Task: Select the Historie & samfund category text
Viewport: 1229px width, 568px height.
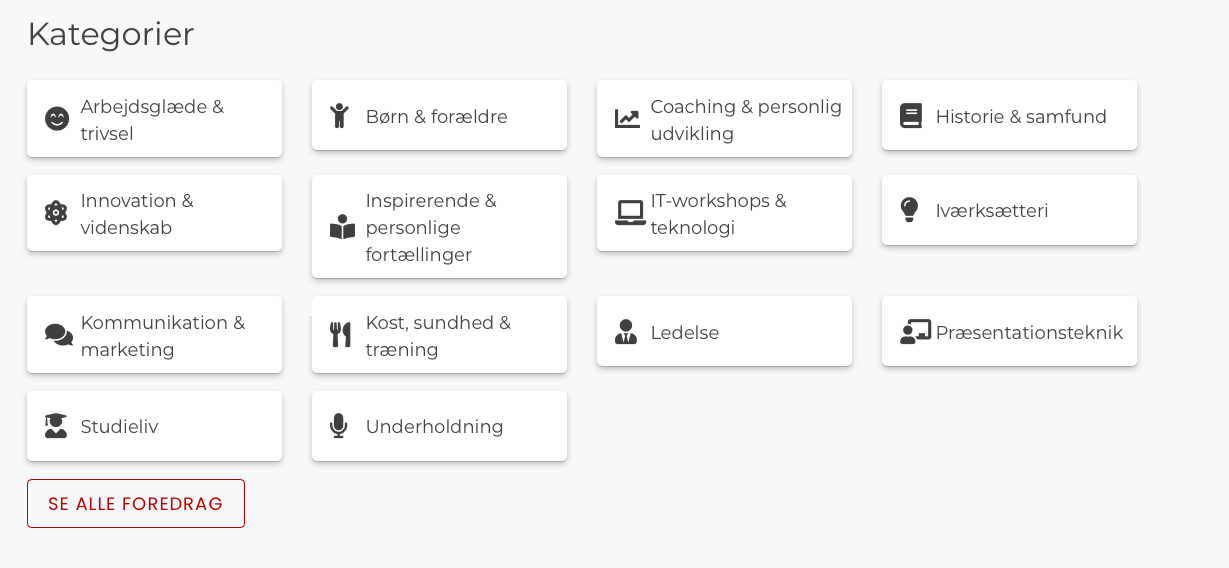Action: tap(1021, 116)
